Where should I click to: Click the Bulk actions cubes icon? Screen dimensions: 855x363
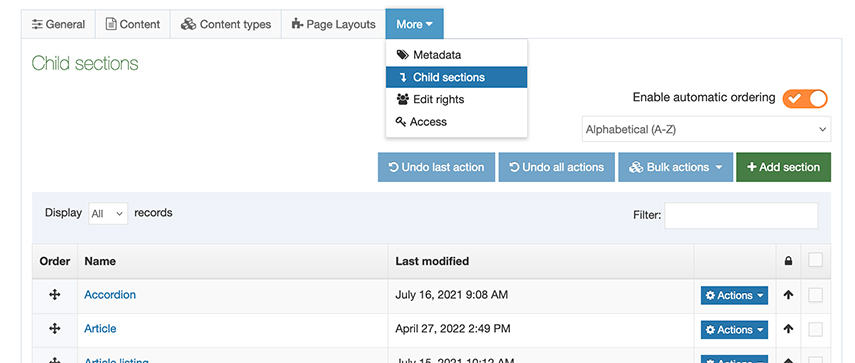[636, 167]
